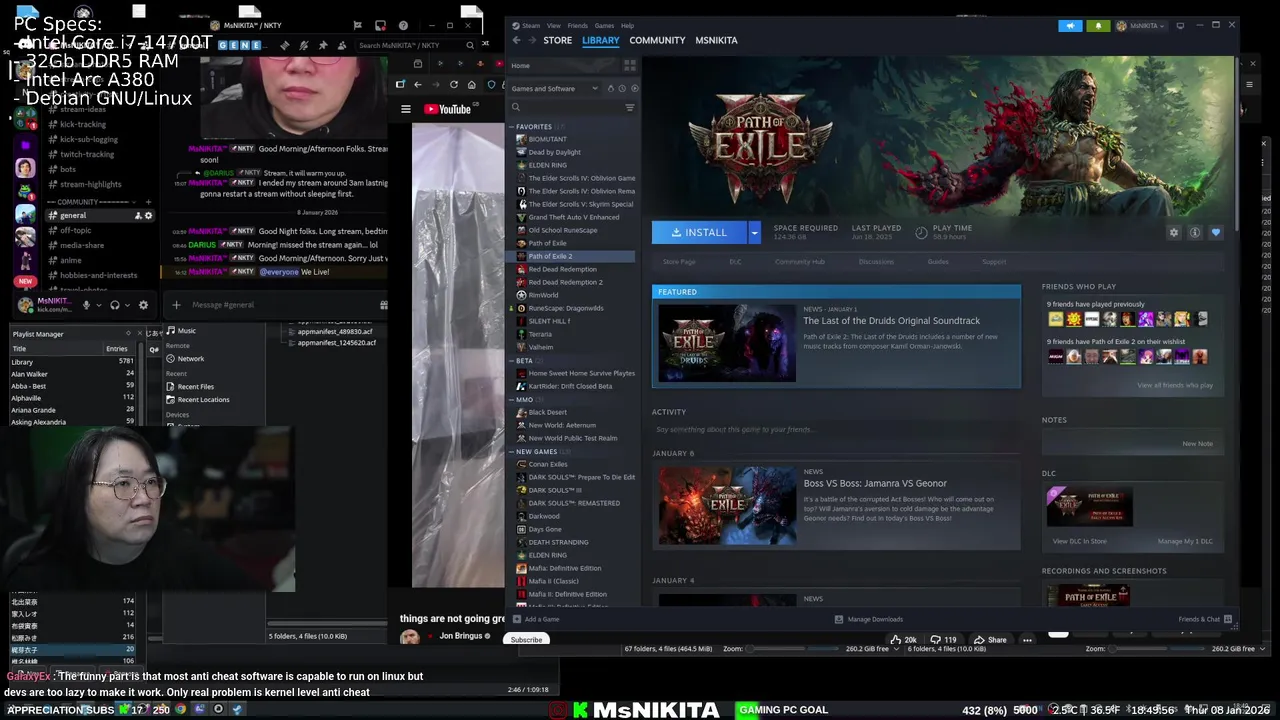Click the library search field in Steam
Screen dimensions: 1280x720
[565, 108]
